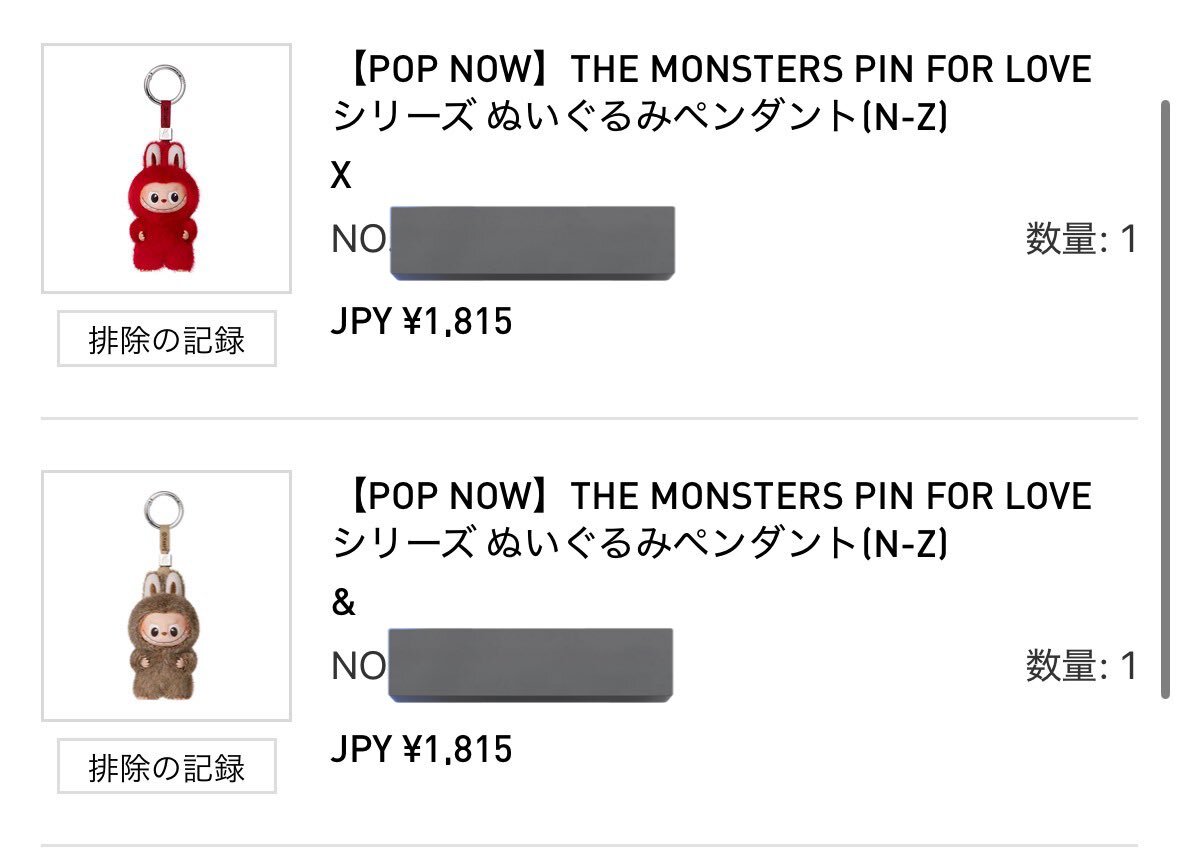Click 数量: 1 for the red plush item
This screenshot has width=1179, height=863.
point(1081,240)
